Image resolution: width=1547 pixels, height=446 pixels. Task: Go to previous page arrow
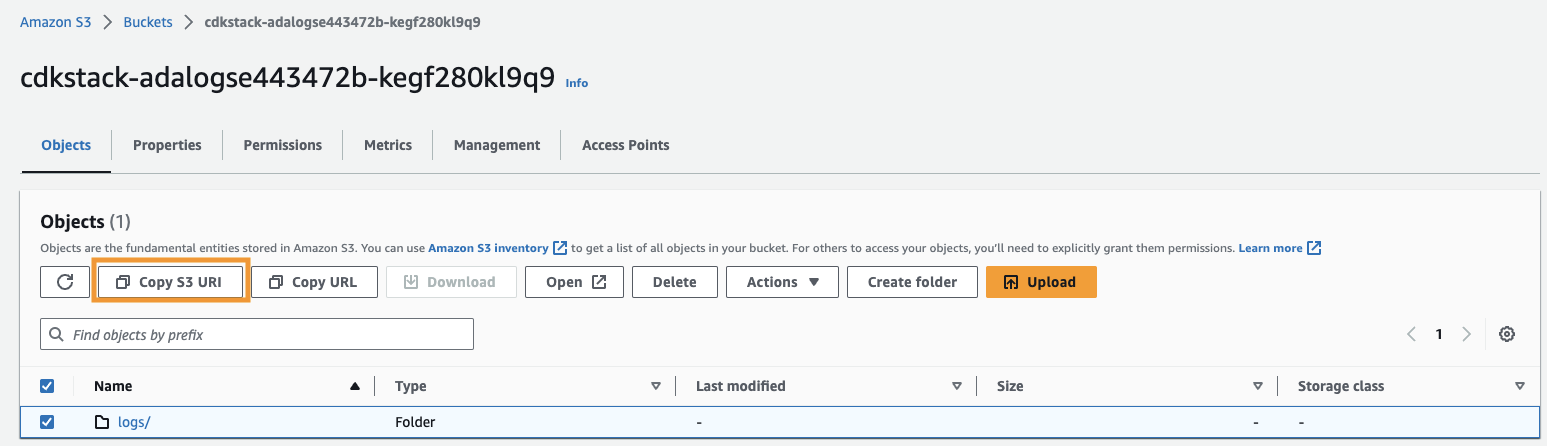pyautogui.click(x=1412, y=334)
